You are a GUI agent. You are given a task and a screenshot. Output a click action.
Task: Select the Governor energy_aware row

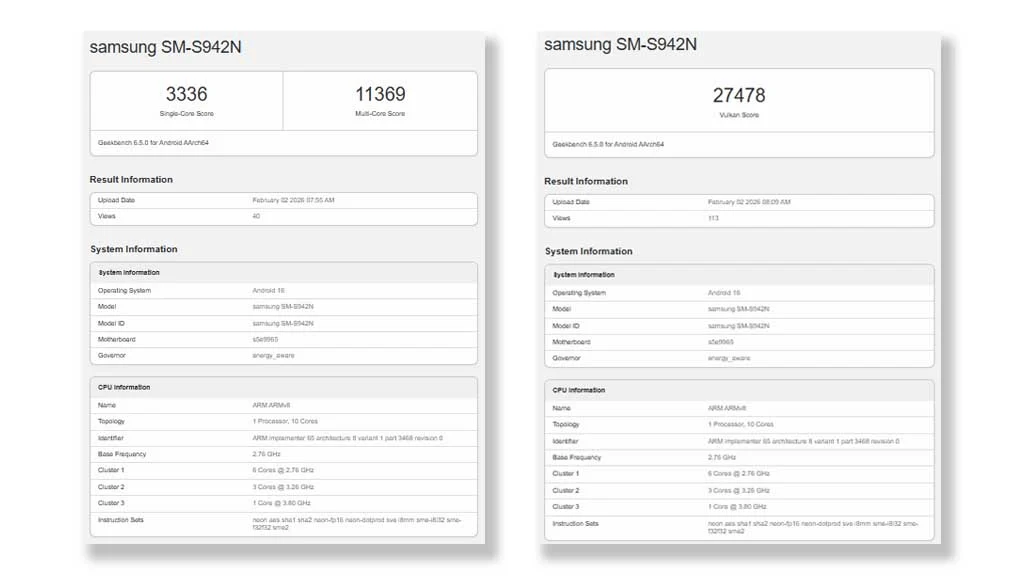tap(283, 355)
